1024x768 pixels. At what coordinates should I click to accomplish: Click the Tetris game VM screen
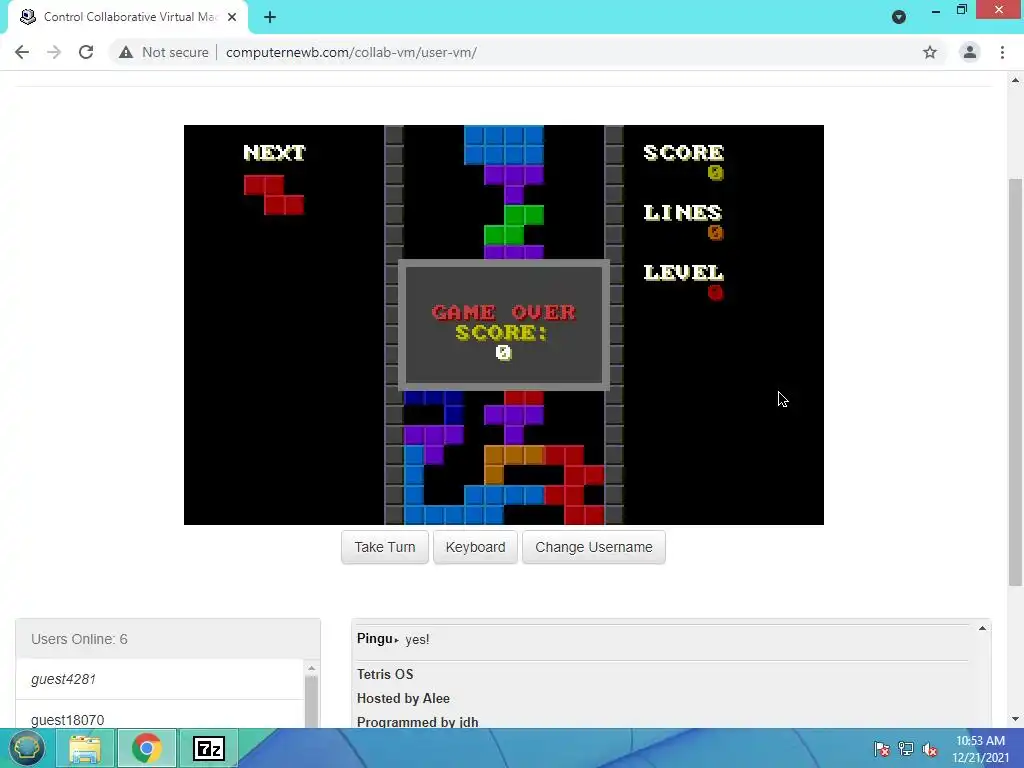point(504,325)
